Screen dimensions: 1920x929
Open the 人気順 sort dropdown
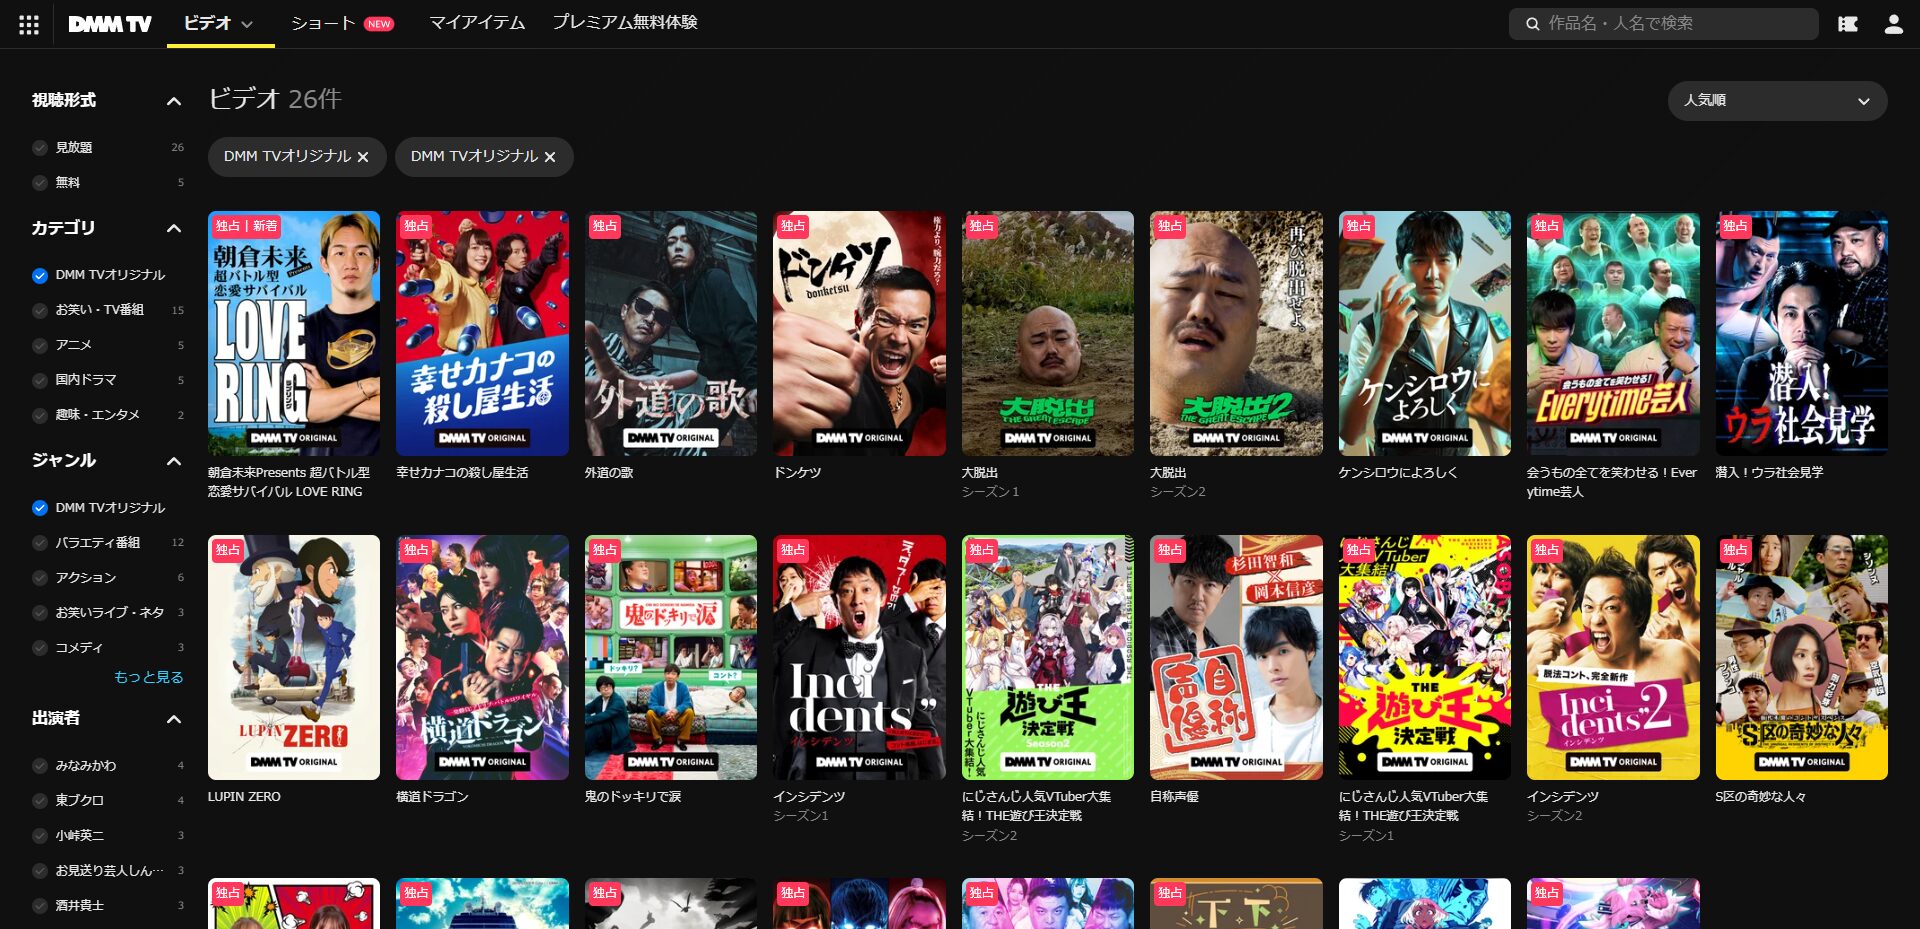(1777, 101)
